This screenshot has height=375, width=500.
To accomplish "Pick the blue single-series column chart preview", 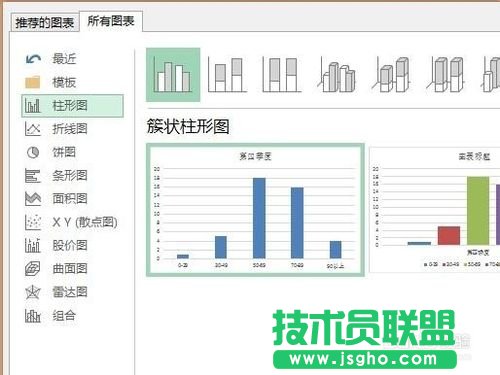I will tap(255, 210).
